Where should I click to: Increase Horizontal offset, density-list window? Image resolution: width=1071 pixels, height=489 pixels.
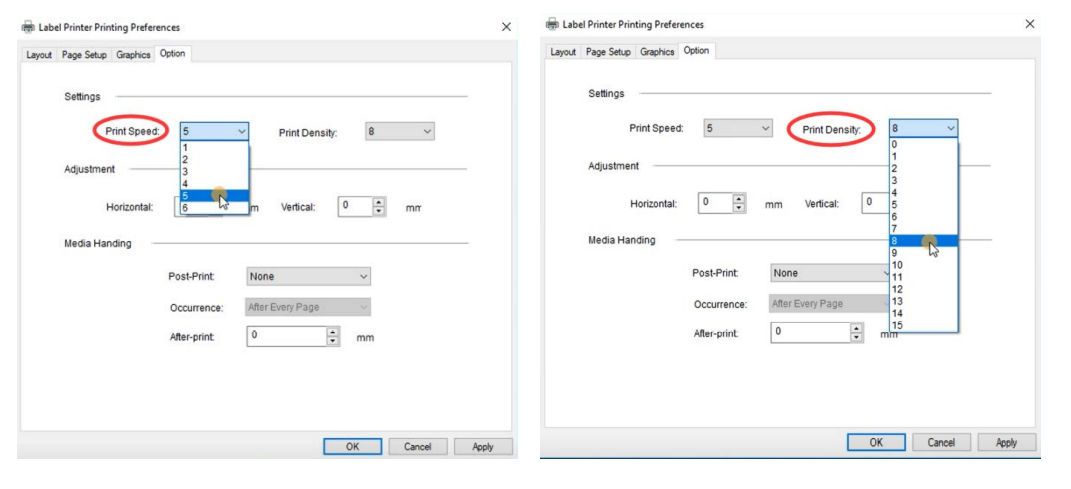coord(739,198)
